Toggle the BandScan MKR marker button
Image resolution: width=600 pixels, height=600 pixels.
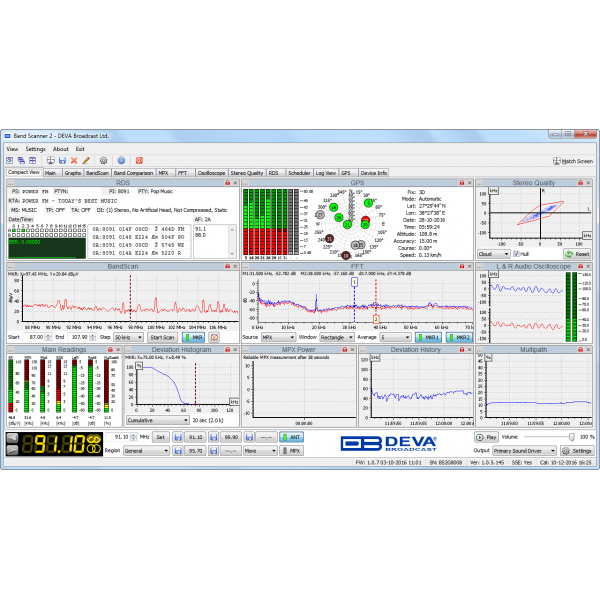[x=194, y=338]
